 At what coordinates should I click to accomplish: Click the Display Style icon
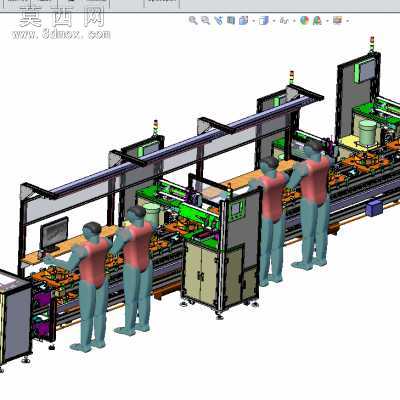pos(264,21)
